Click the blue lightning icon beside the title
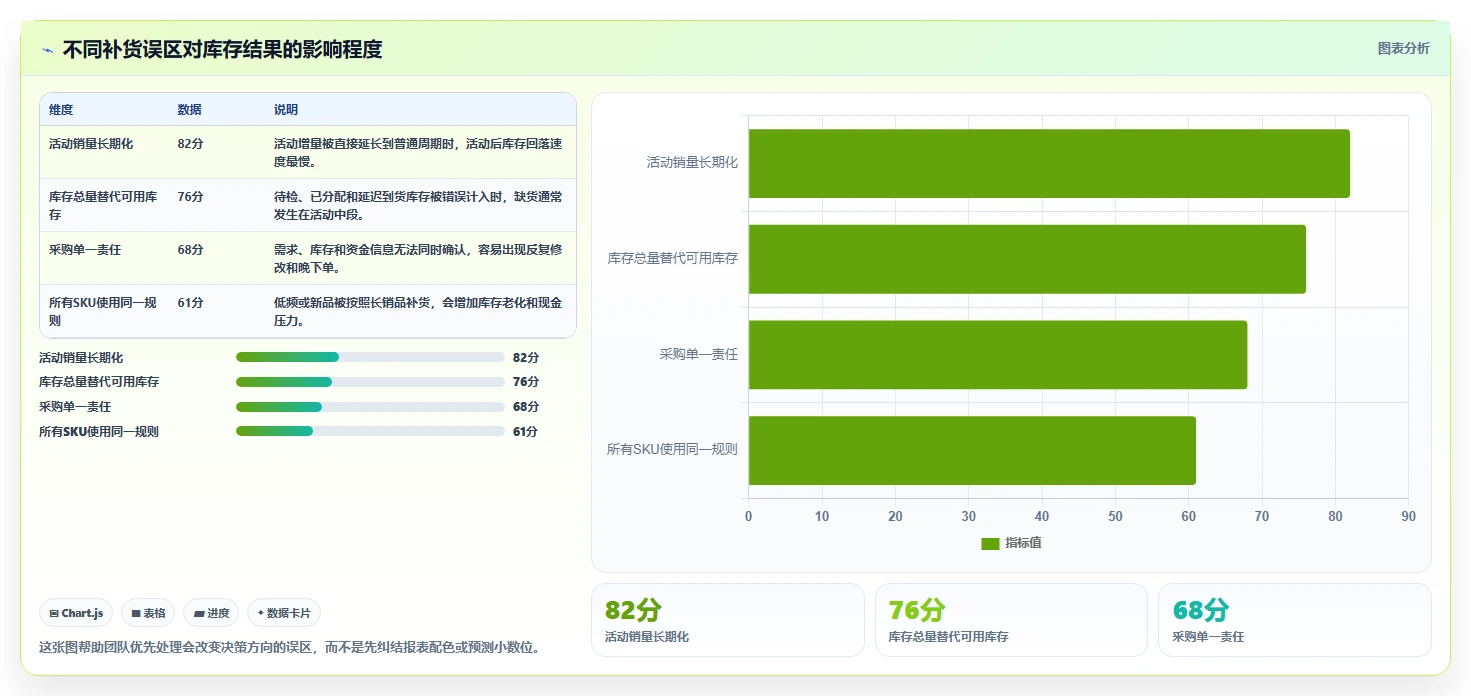1471x696 pixels. click(x=47, y=50)
